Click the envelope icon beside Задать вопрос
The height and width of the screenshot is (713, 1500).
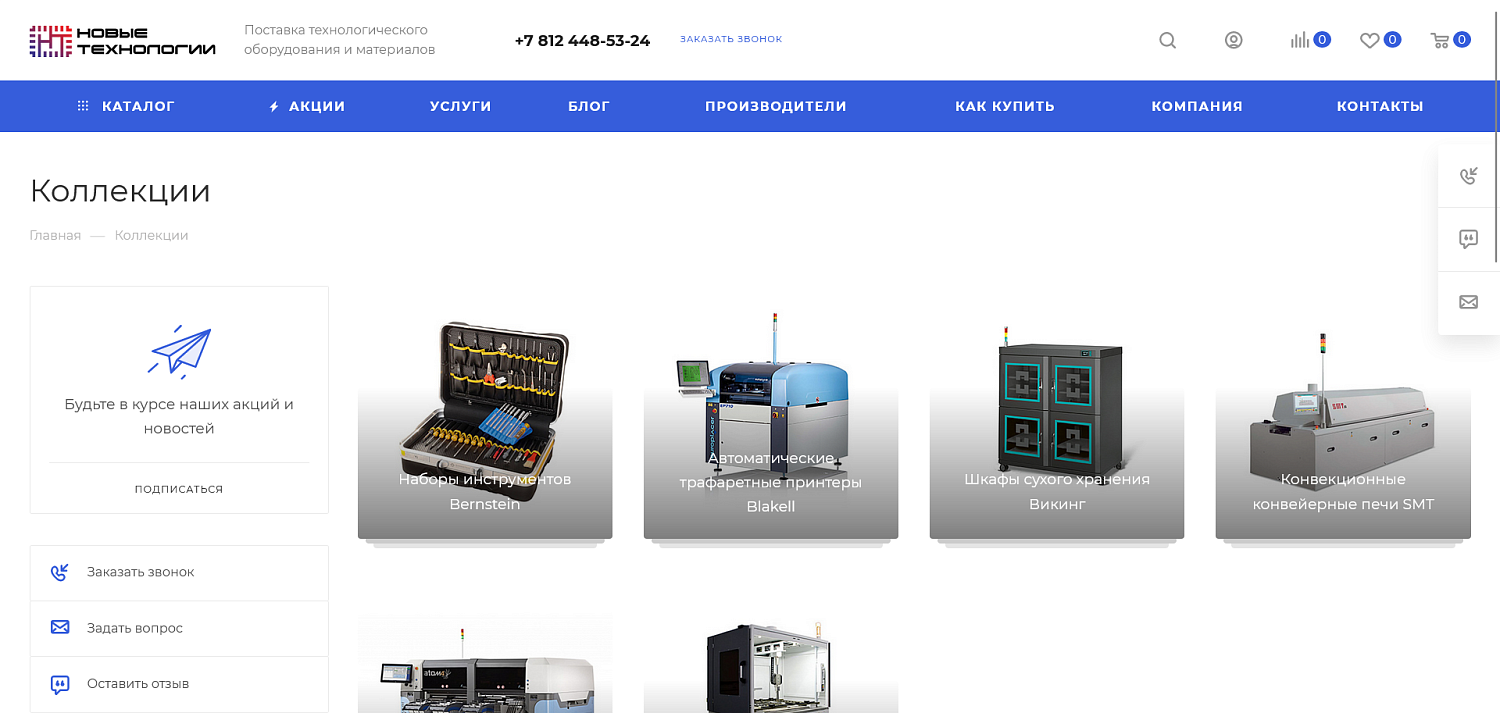60,628
